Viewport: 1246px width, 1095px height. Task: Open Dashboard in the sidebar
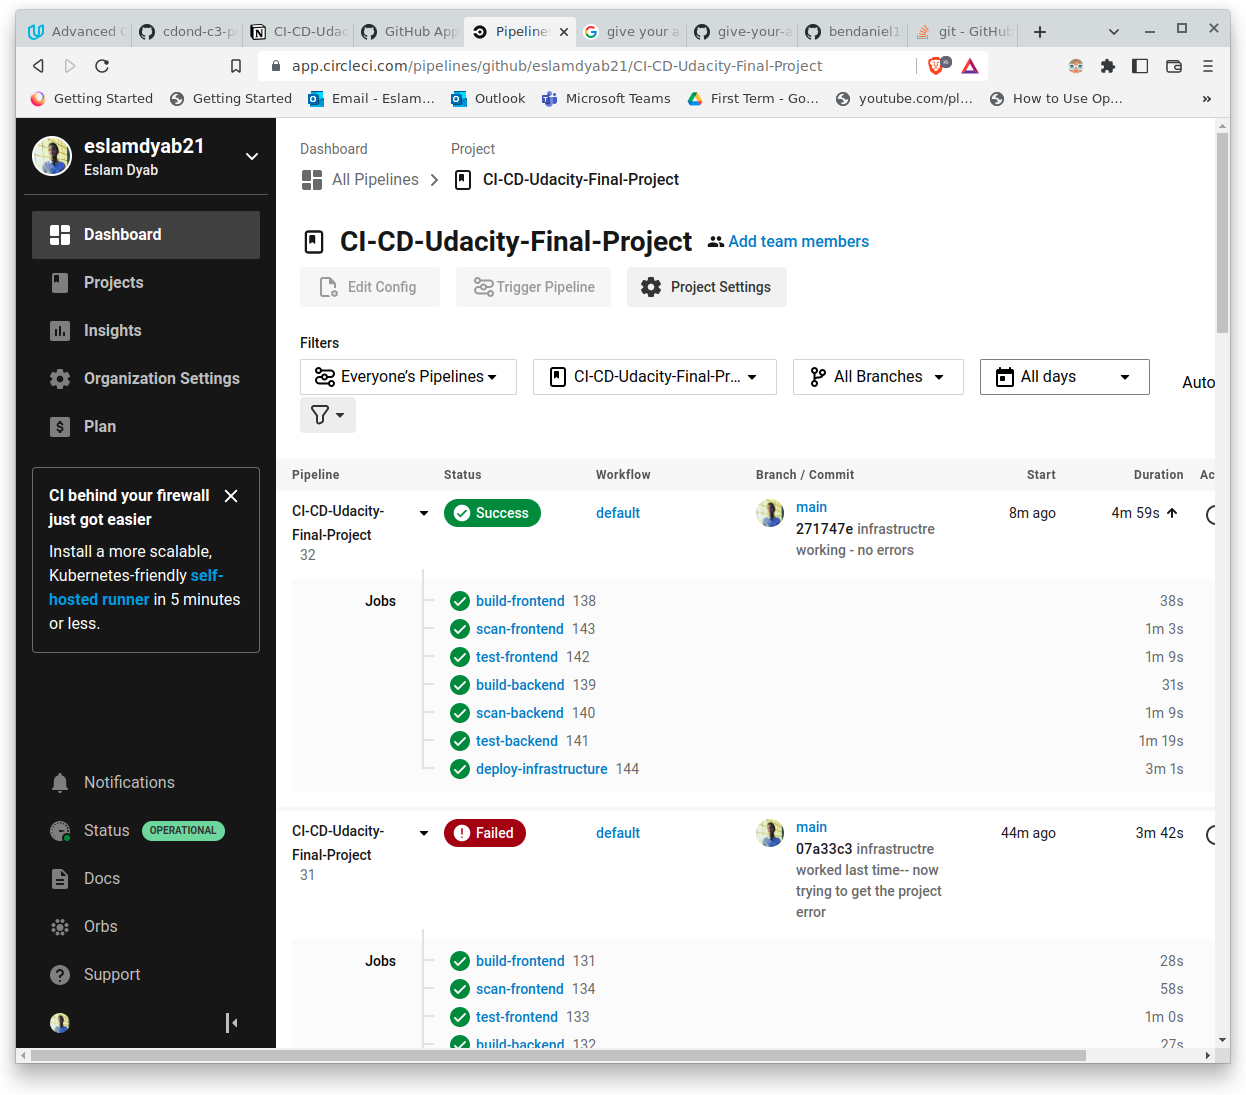146,235
